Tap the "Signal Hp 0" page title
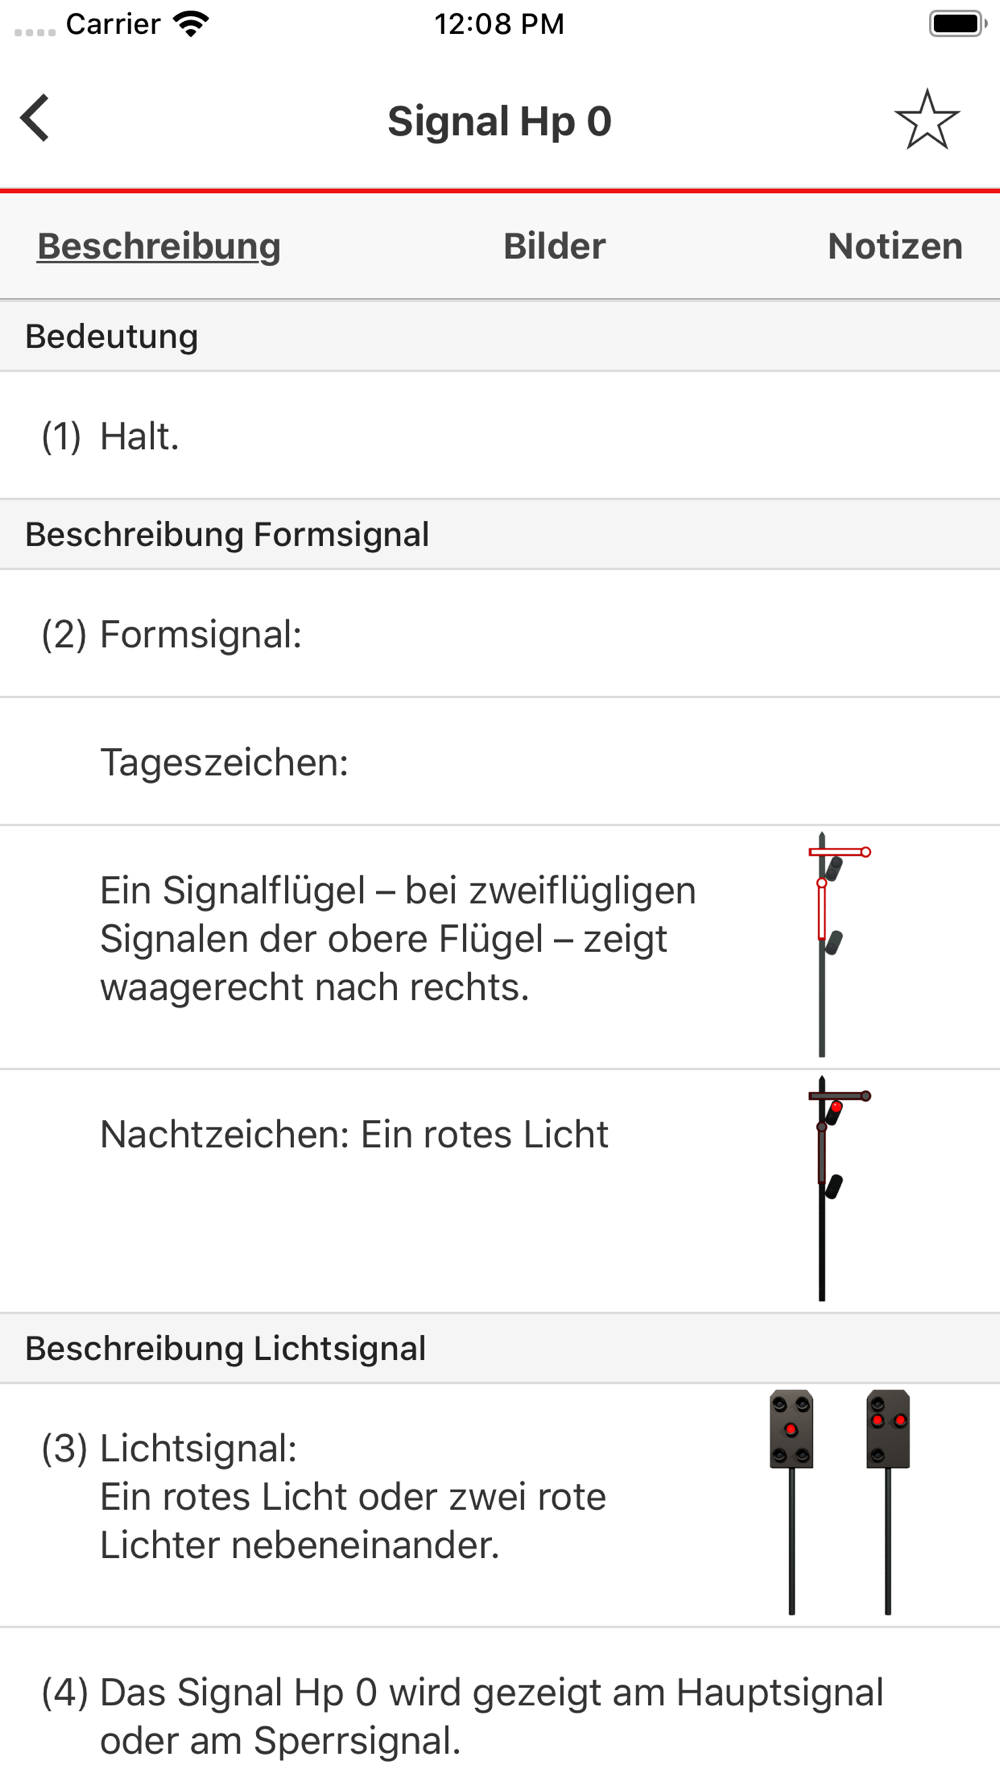The height and width of the screenshot is (1778, 1000). [499, 121]
